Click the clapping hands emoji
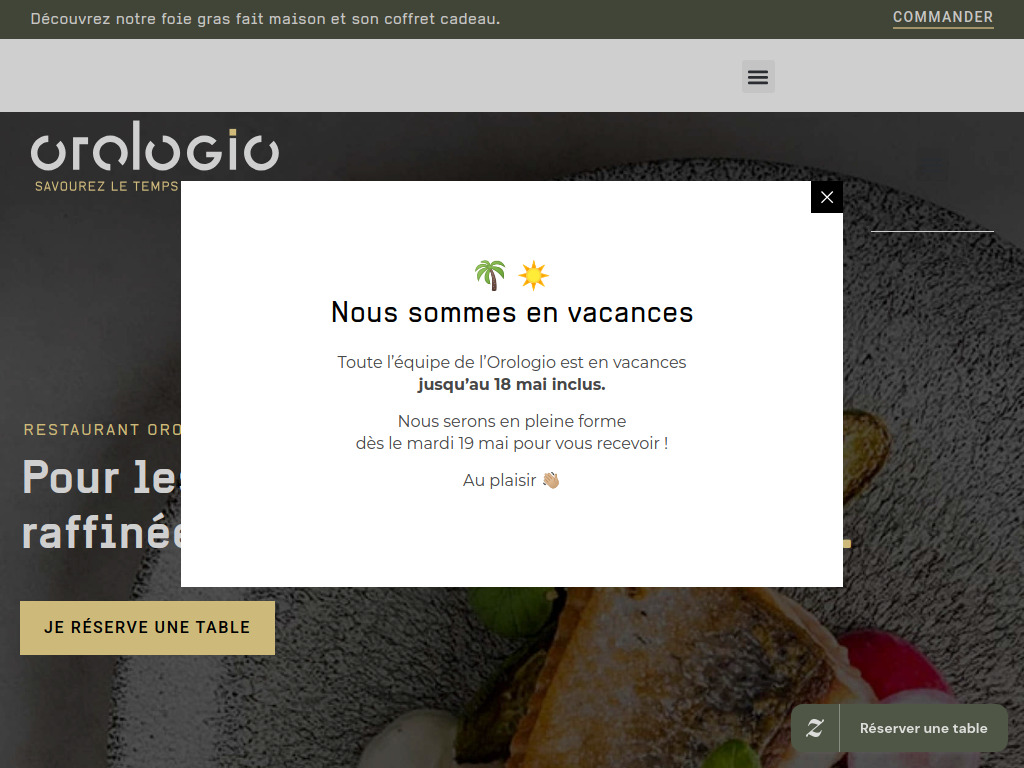Image resolution: width=1024 pixels, height=768 pixels. [x=551, y=480]
